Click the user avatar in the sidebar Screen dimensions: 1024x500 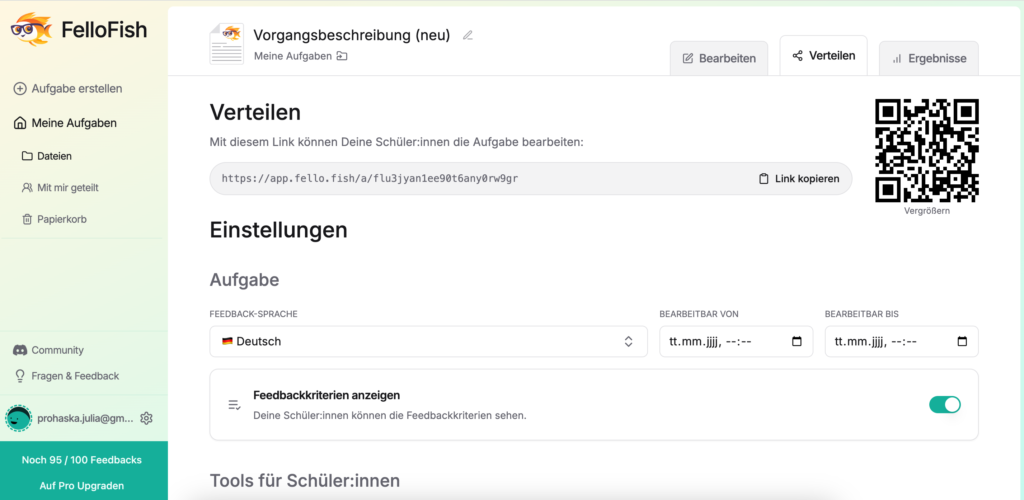pyautogui.click(x=18, y=418)
